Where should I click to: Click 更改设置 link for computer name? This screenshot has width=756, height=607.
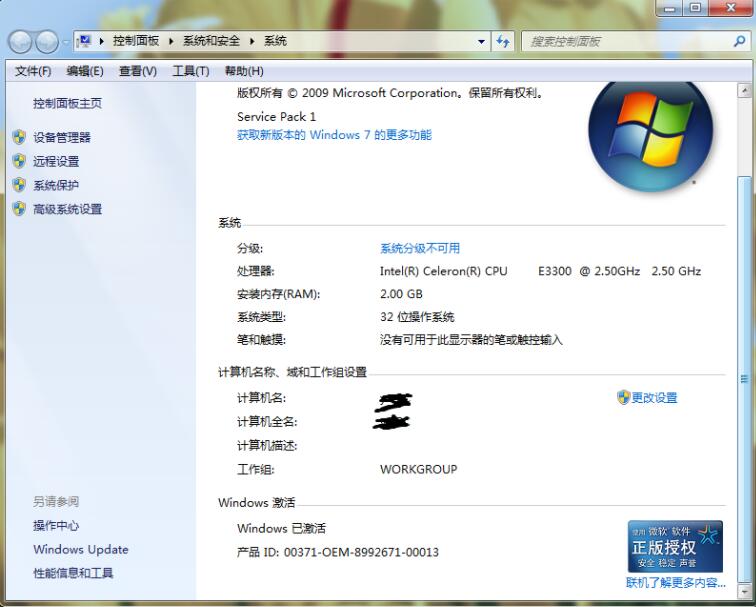point(654,398)
